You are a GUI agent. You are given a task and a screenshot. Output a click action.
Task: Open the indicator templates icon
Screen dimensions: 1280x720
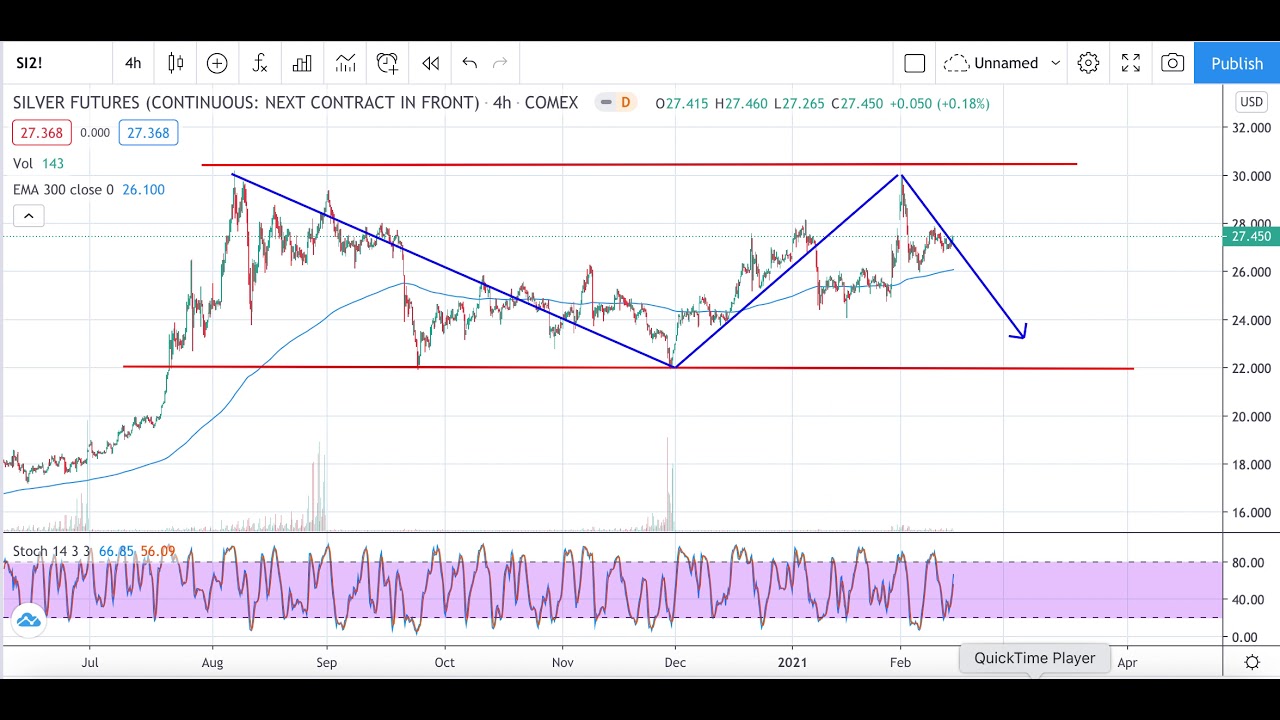pos(345,63)
